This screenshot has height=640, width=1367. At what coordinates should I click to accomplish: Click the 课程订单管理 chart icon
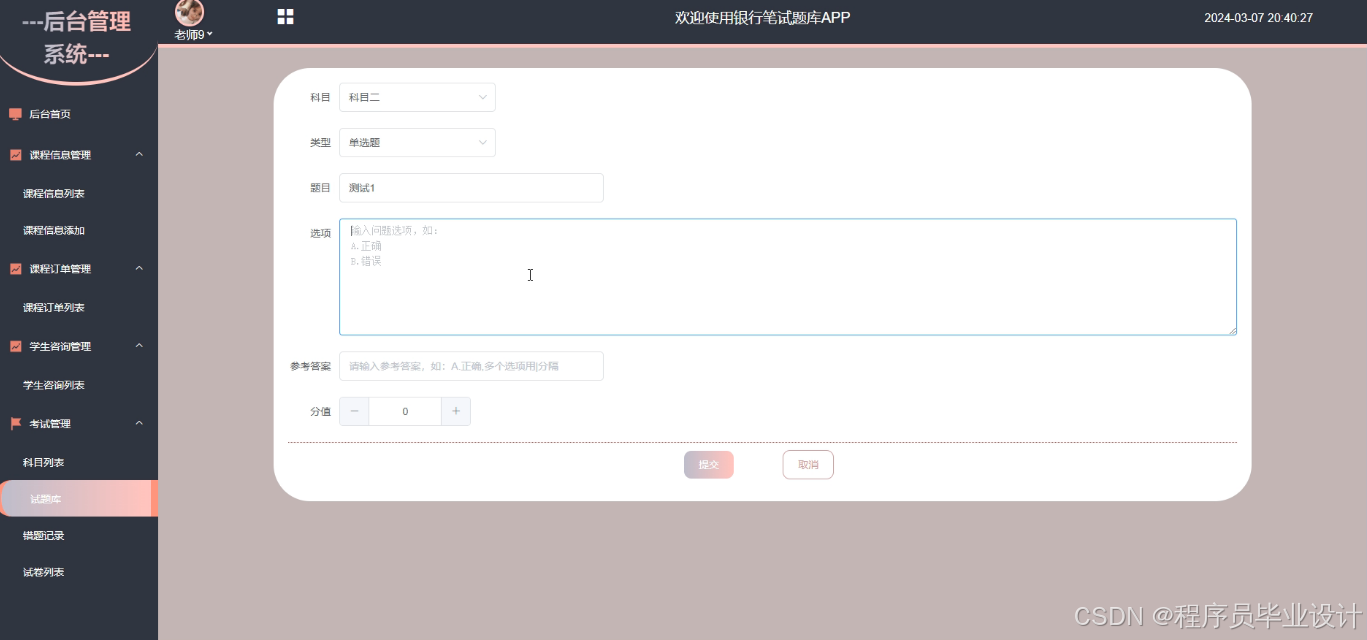14,268
